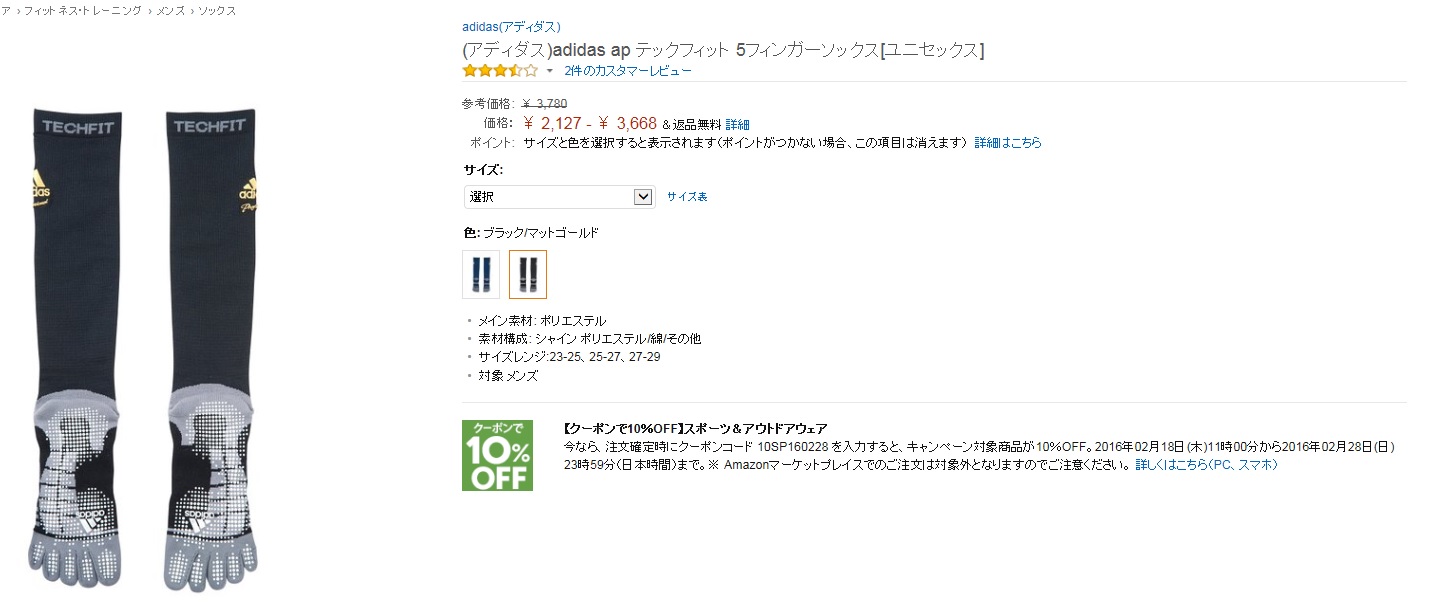
Task: Select the black/matte gold color swatch
Action: pyautogui.click(x=528, y=274)
